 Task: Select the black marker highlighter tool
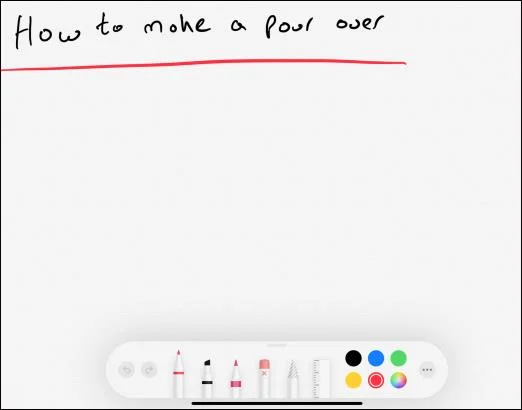pos(207,378)
